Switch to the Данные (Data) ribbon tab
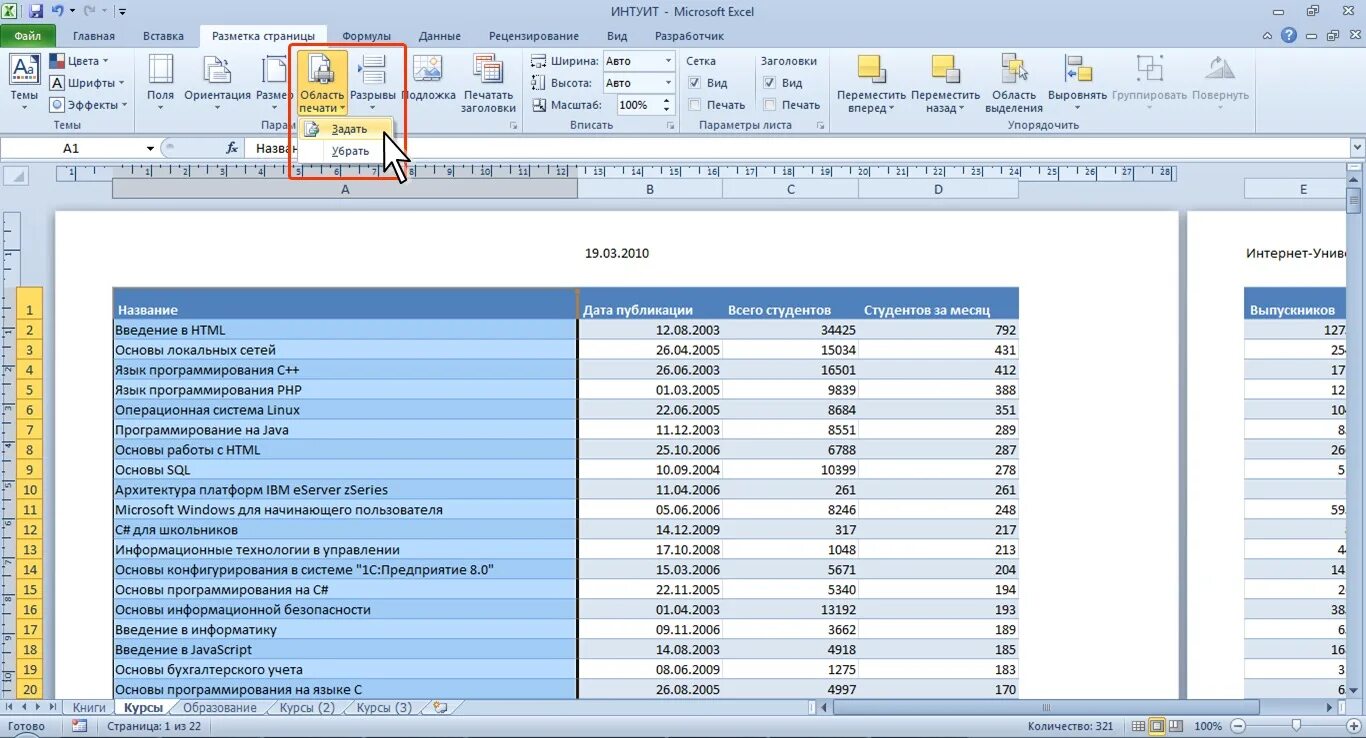 point(440,36)
